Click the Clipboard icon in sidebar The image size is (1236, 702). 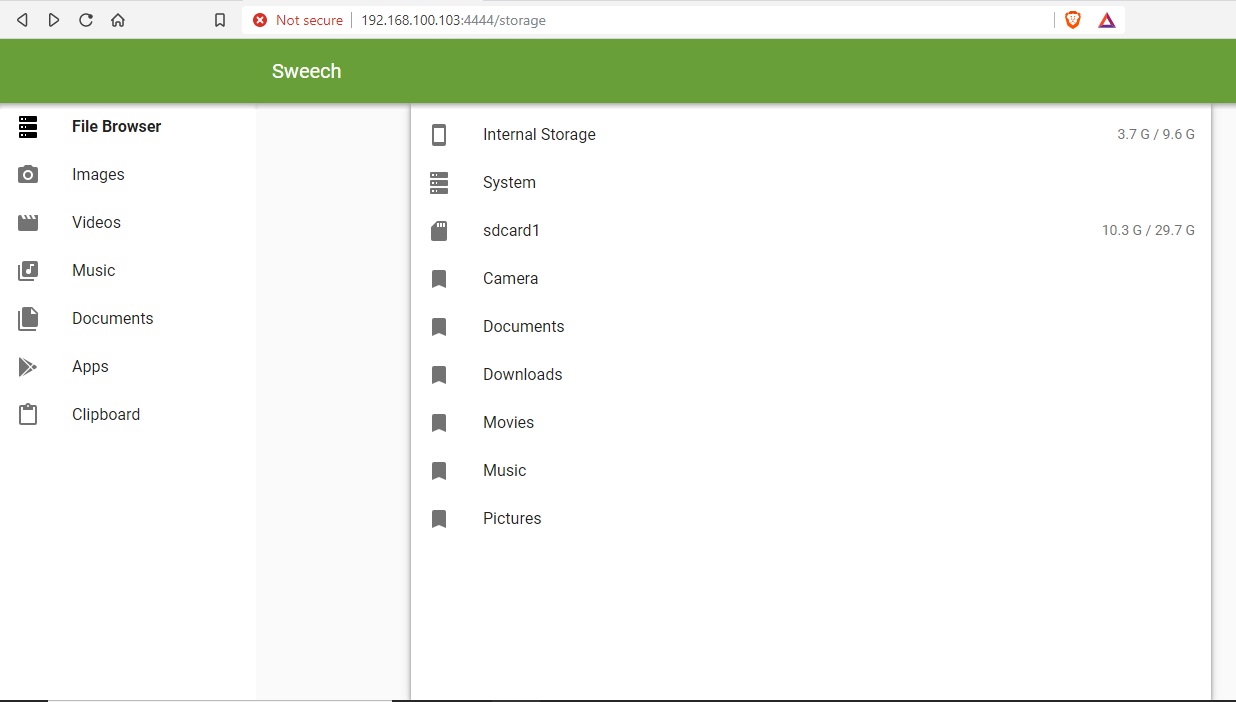(28, 415)
